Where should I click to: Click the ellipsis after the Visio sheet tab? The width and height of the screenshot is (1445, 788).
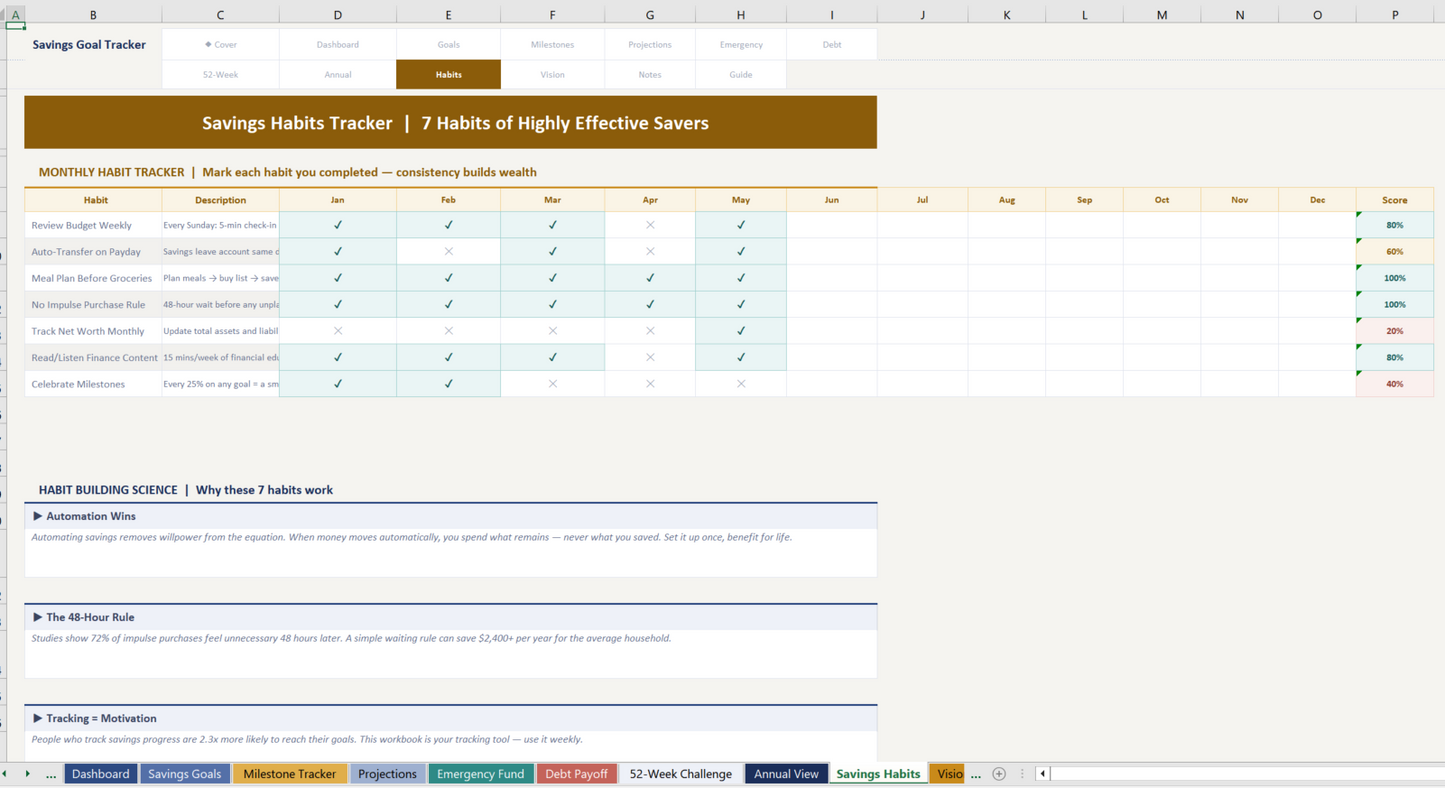click(x=976, y=774)
